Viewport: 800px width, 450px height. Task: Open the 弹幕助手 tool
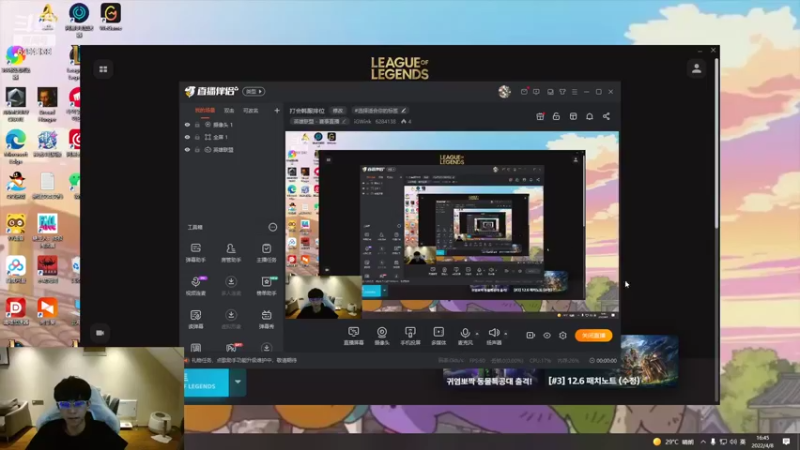pos(195,253)
